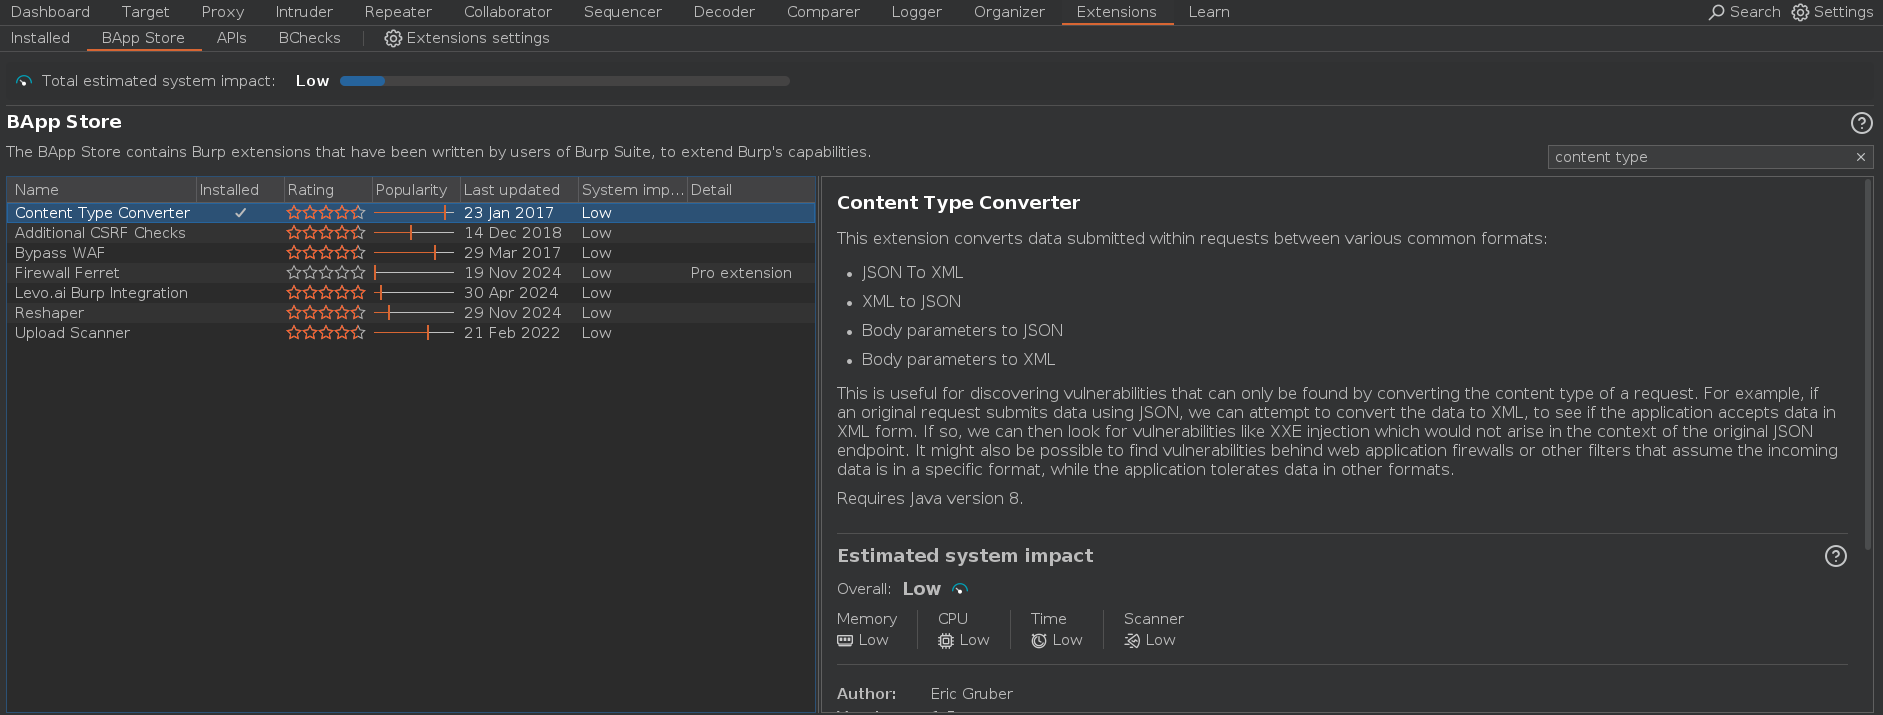Select the Additional CSRF Checks extension
Viewport: 1883px width, 715px height.
411,233
